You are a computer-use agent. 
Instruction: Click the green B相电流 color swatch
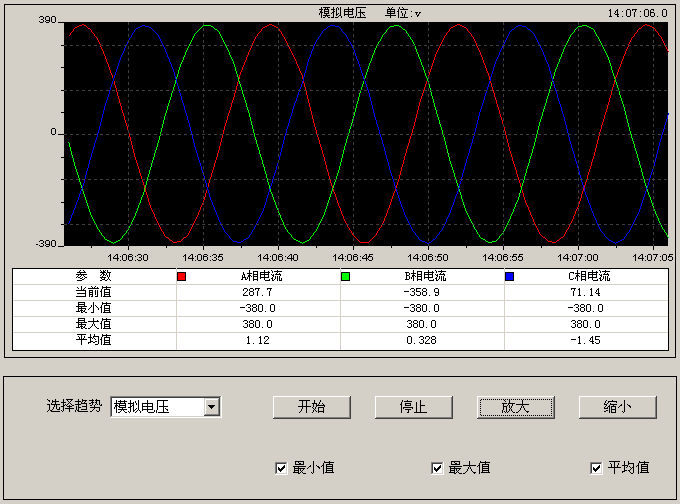pyautogui.click(x=345, y=276)
